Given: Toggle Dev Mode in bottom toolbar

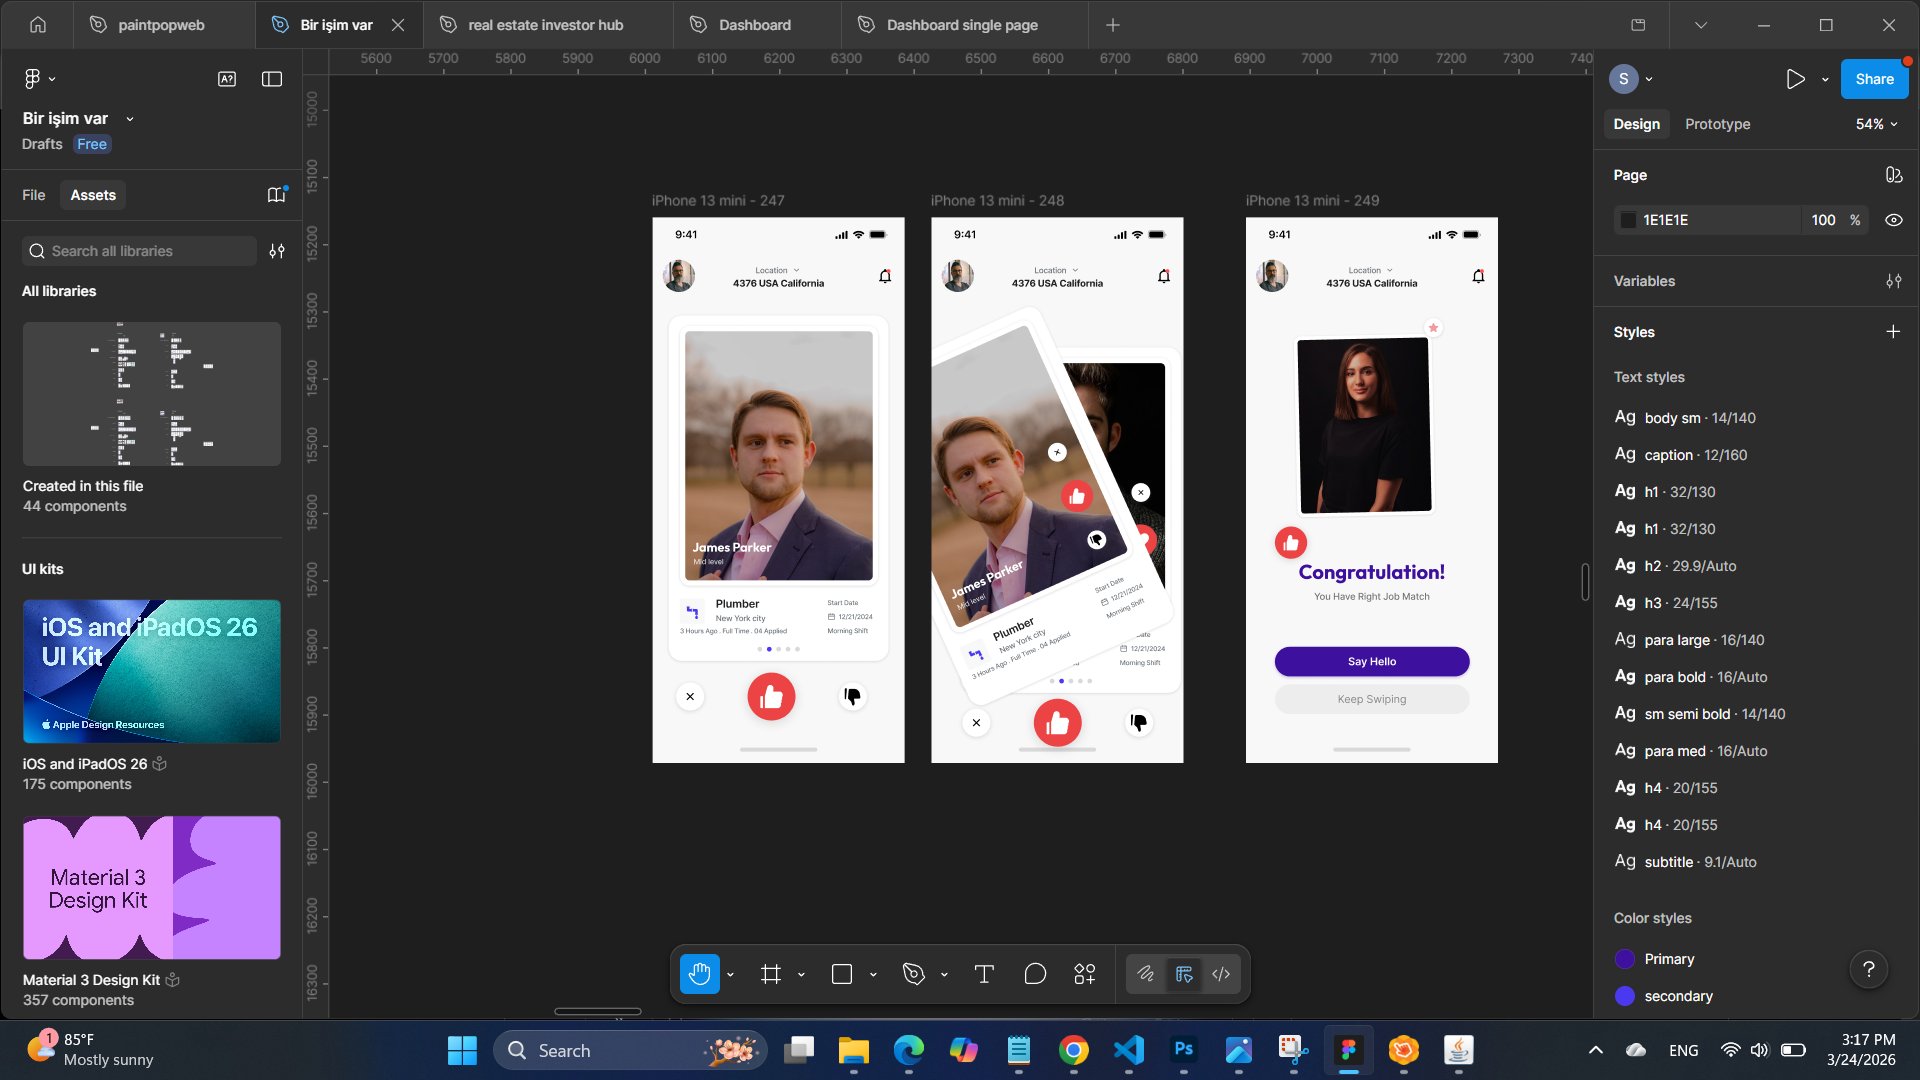Looking at the screenshot, I should (x=1221, y=974).
